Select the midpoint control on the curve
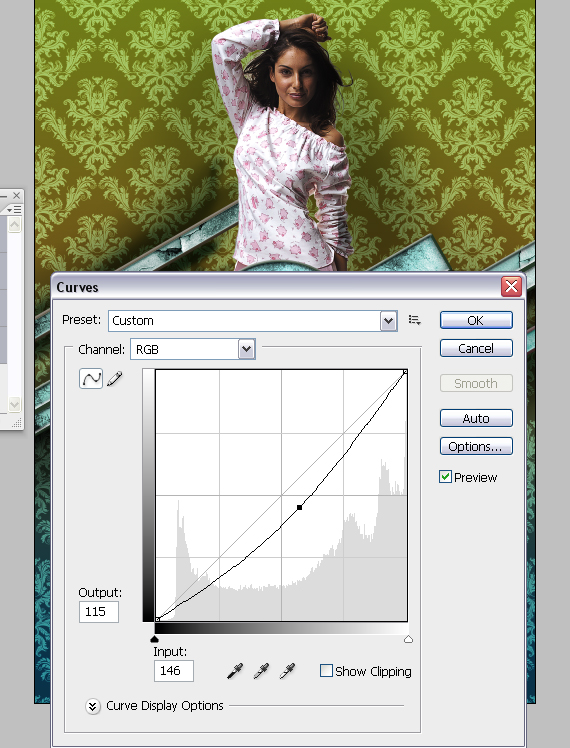Screen dimensions: 570x748 (300, 508)
